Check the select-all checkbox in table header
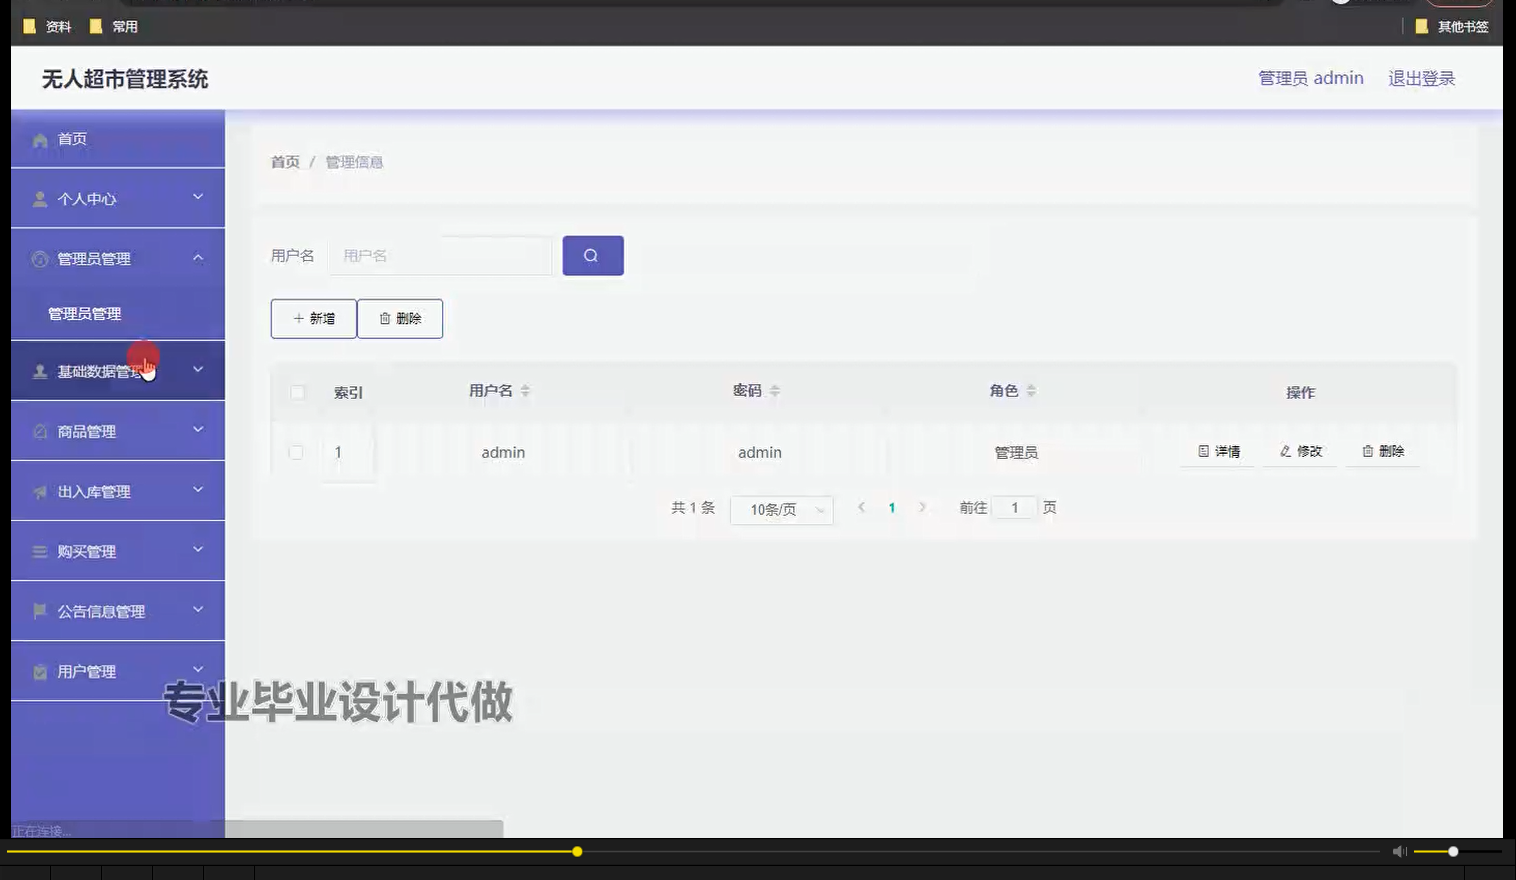 coord(296,393)
